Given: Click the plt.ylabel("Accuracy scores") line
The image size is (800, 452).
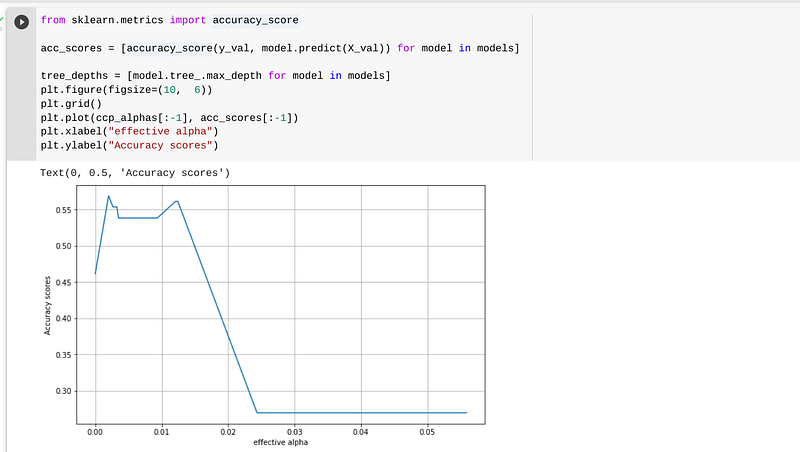Looking at the screenshot, I should click(x=129, y=145).
